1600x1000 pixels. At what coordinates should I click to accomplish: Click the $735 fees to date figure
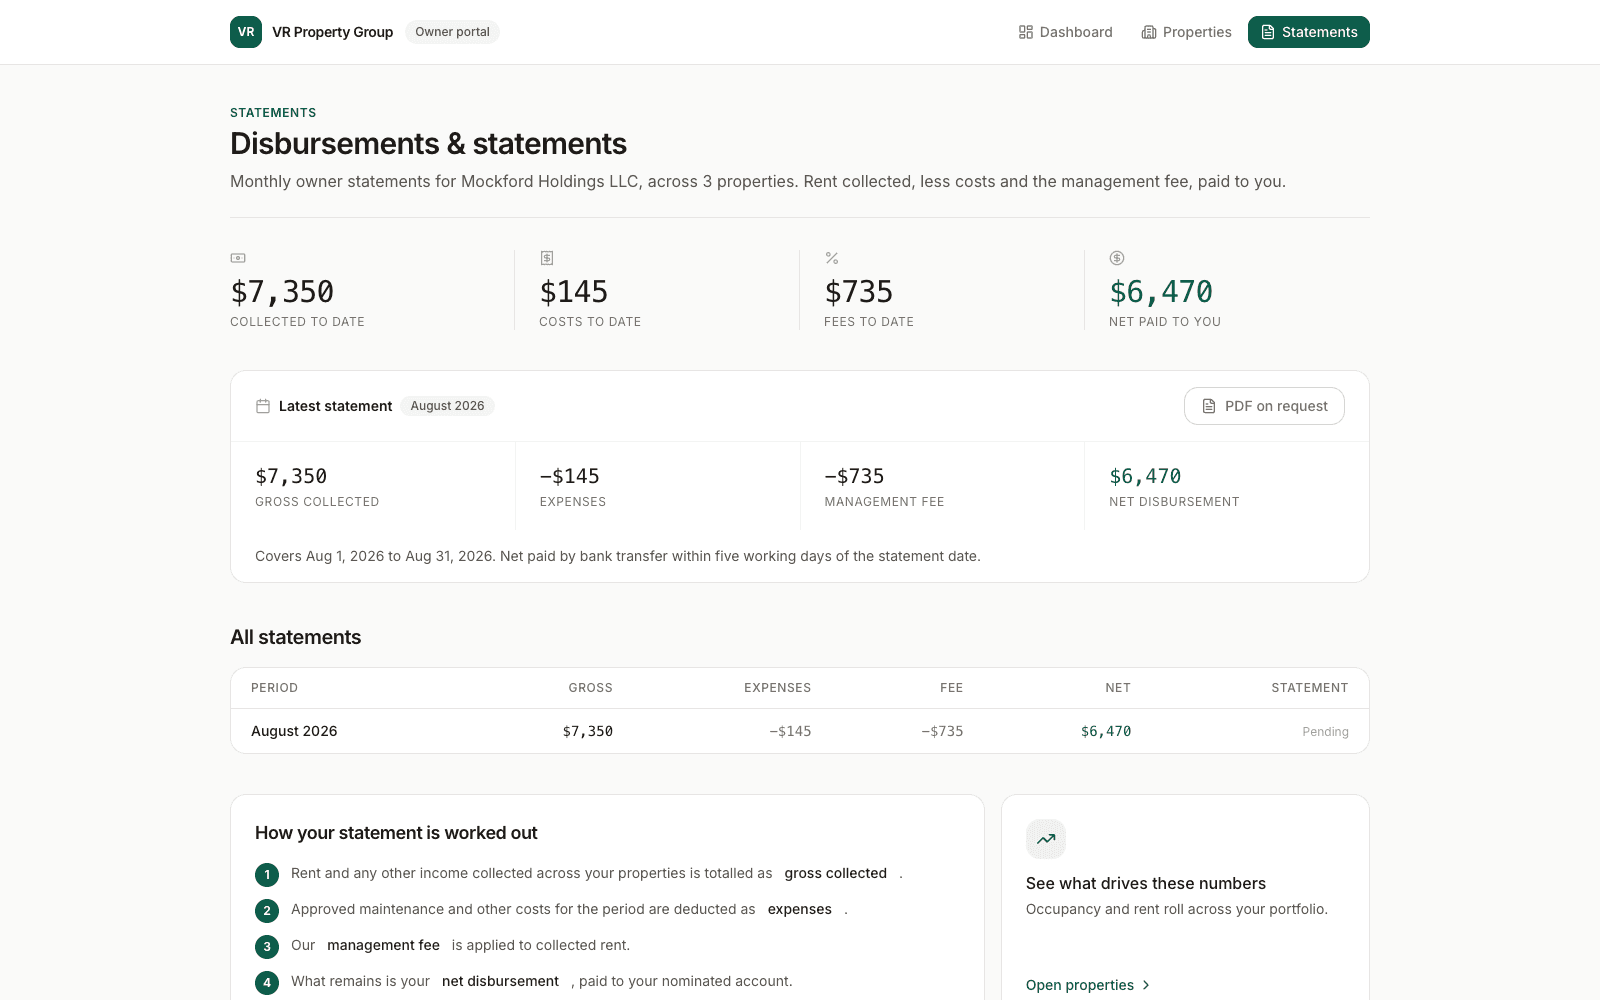[859, 292]
